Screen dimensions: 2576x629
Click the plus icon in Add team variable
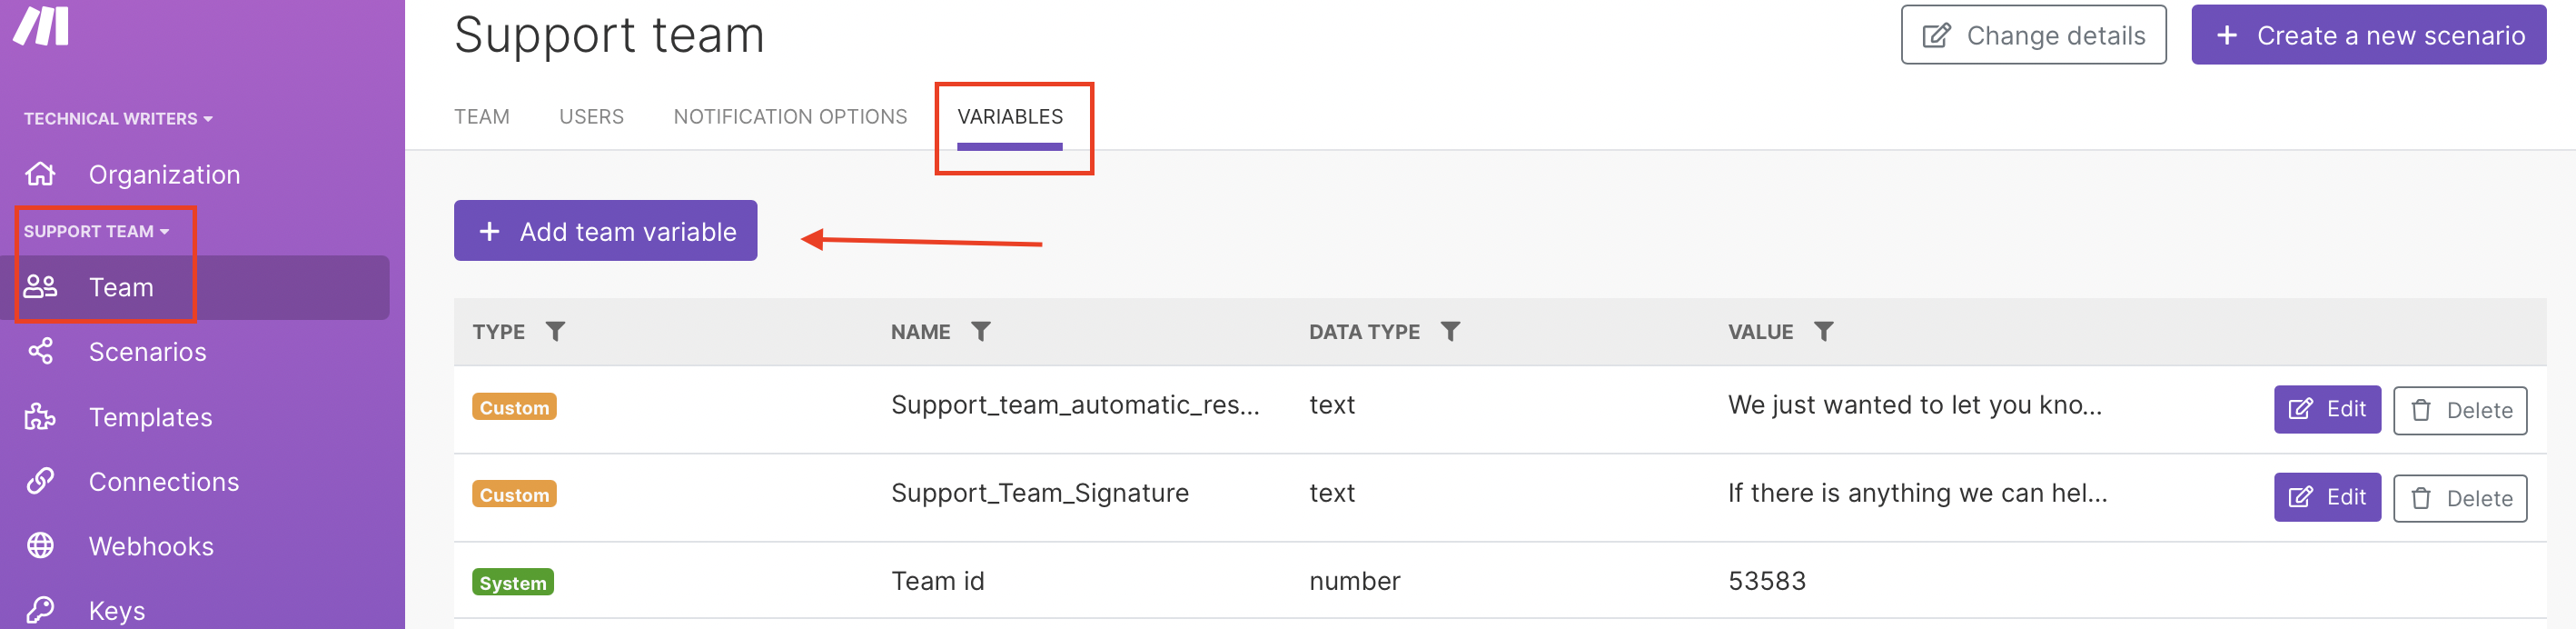[x=489, y=232]
